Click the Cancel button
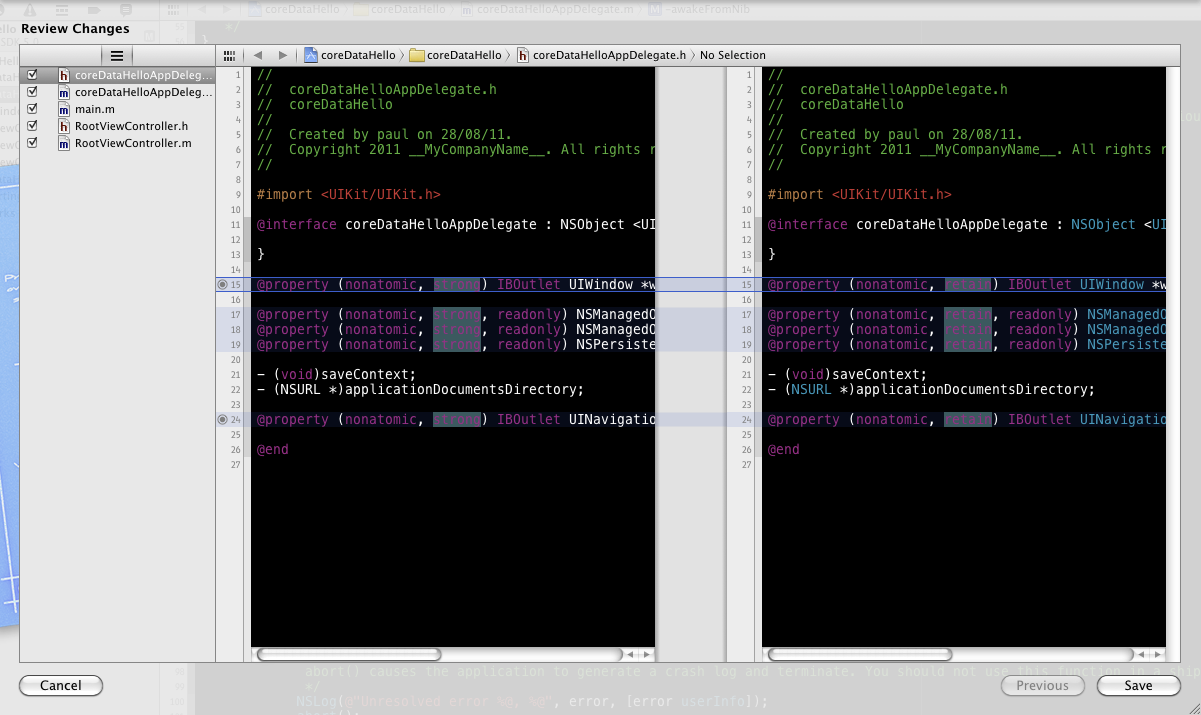This screenshot has width=1201, height=715. [61, 685]
